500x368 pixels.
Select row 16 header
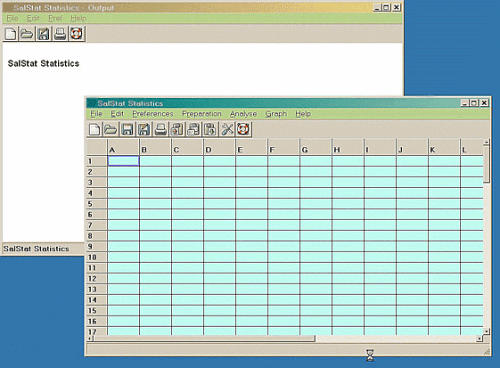pyautogui.click(x=97, y=321)
